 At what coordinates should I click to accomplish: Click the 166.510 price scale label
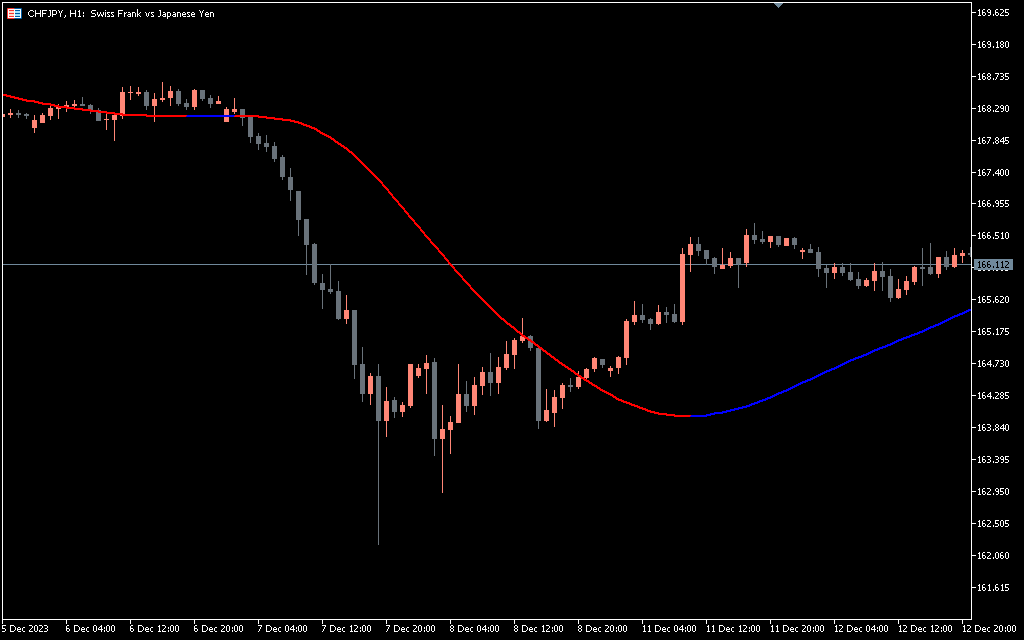[x=993, y=236]
